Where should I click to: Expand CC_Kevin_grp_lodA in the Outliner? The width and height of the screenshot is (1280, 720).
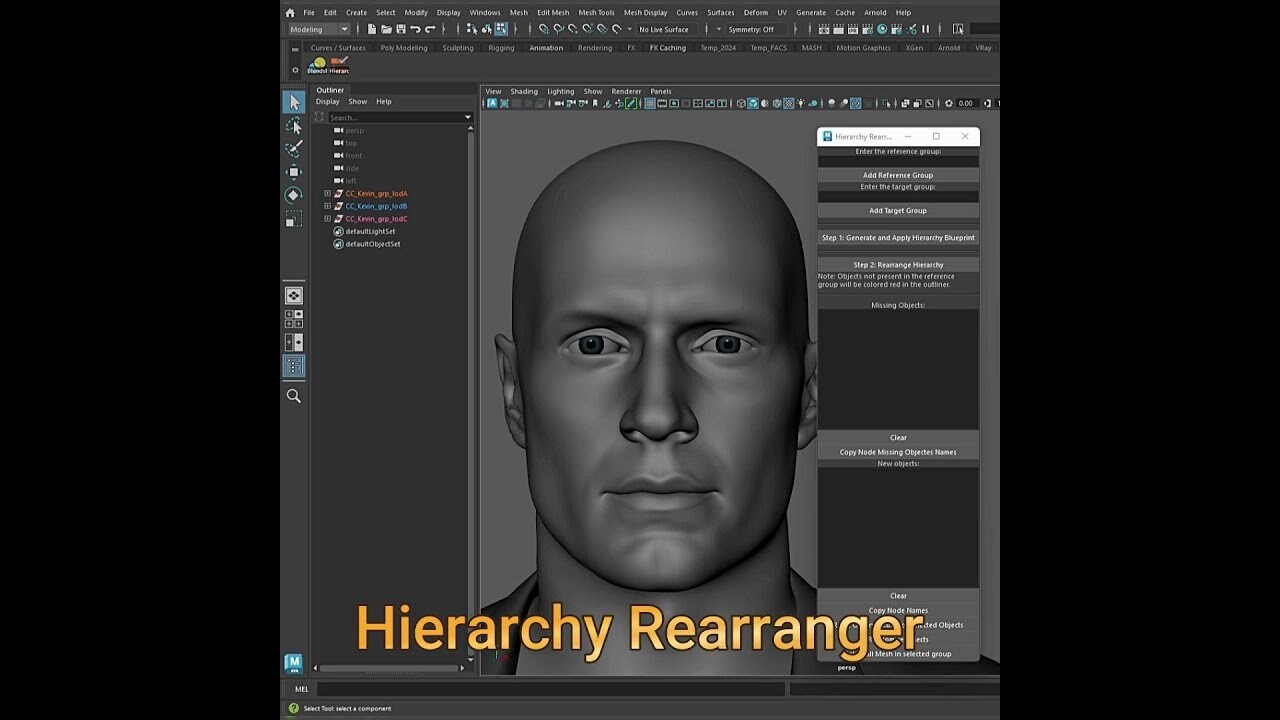tap(327, 193)
